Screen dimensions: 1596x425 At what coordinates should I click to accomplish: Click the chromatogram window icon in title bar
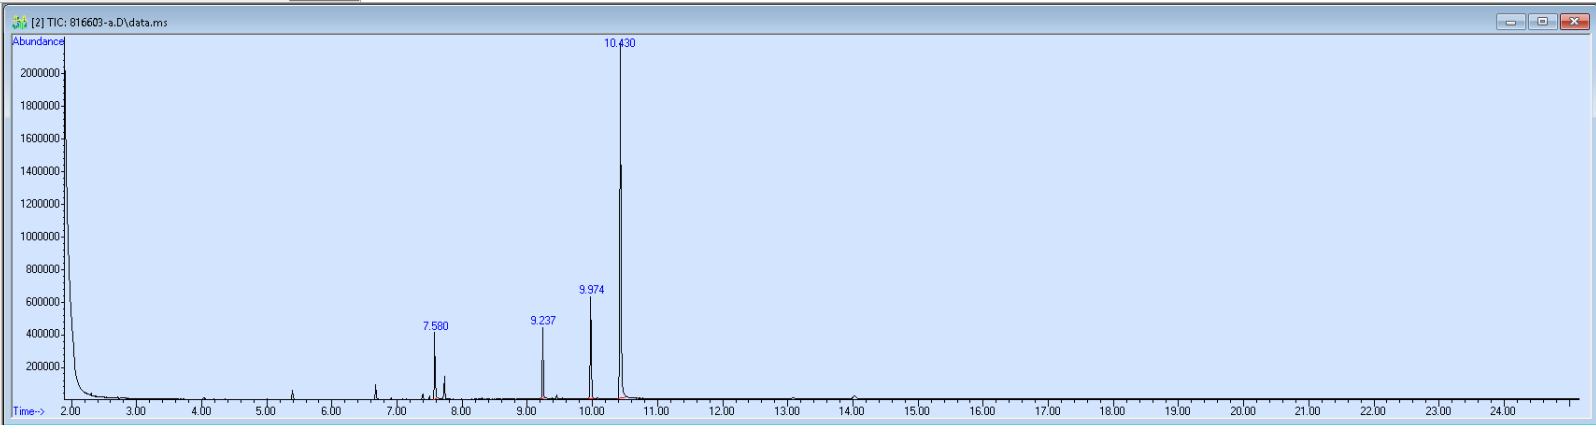(x=19, y=22)
